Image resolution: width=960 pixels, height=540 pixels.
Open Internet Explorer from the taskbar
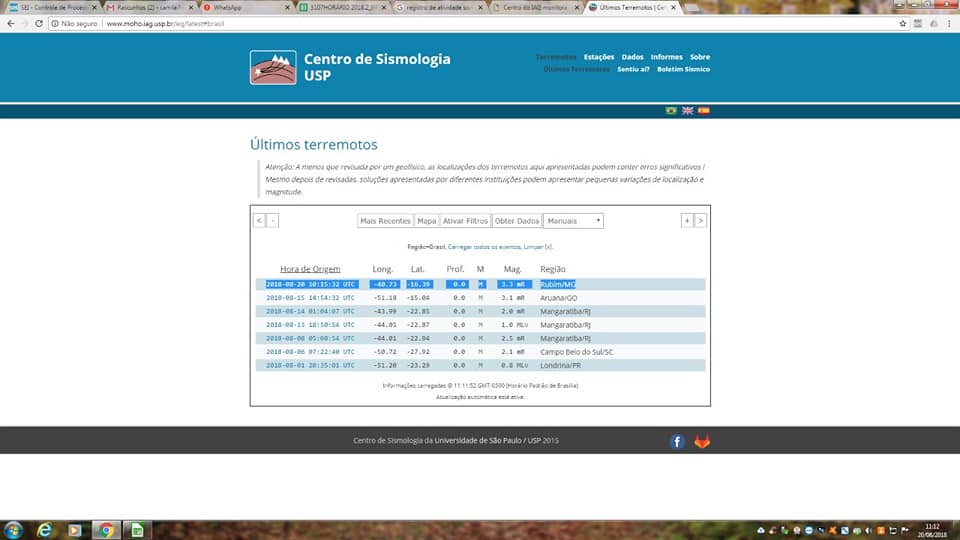click(45, 530)
